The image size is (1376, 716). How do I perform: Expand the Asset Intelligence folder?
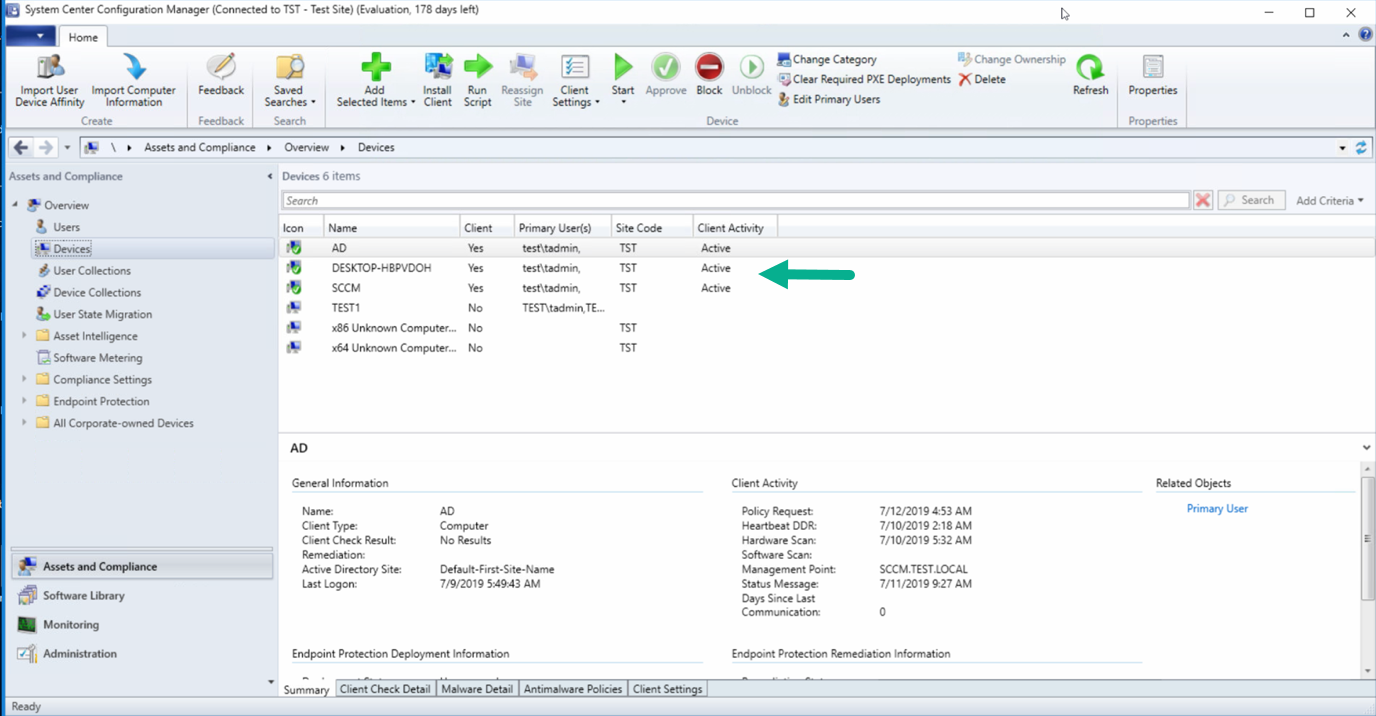(24, 336)
